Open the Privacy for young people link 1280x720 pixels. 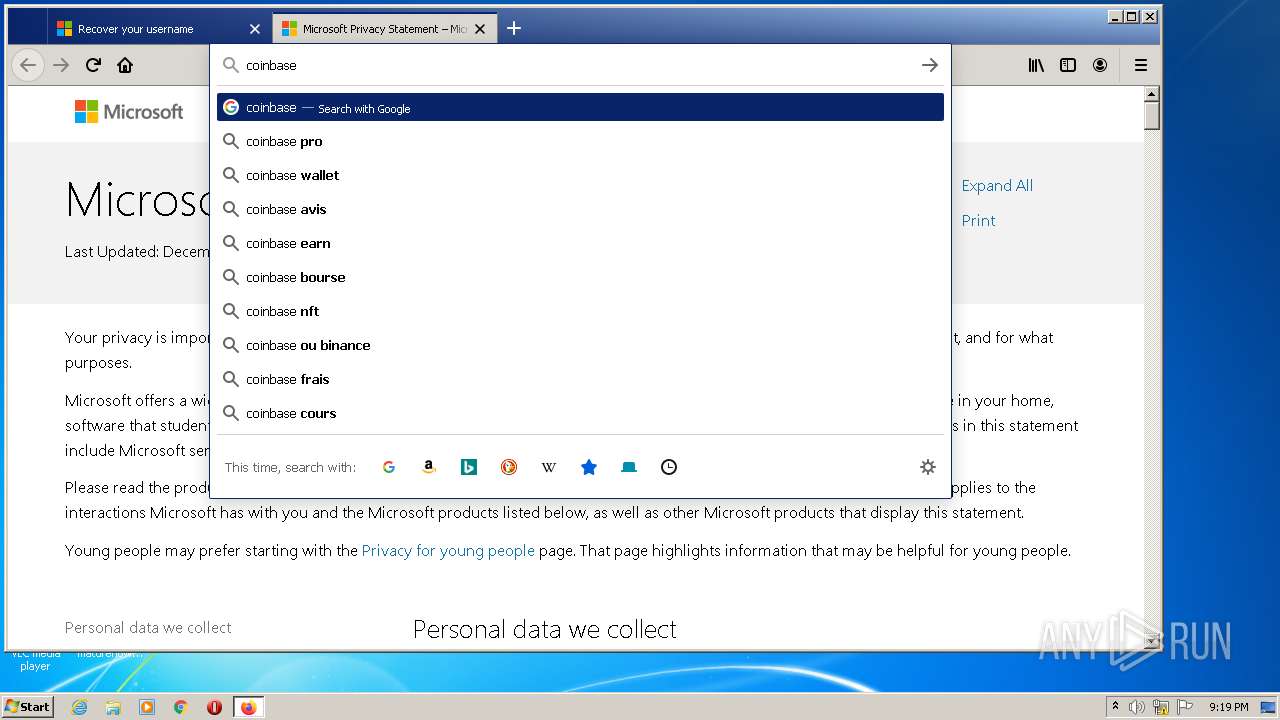[x=448, y=551]
